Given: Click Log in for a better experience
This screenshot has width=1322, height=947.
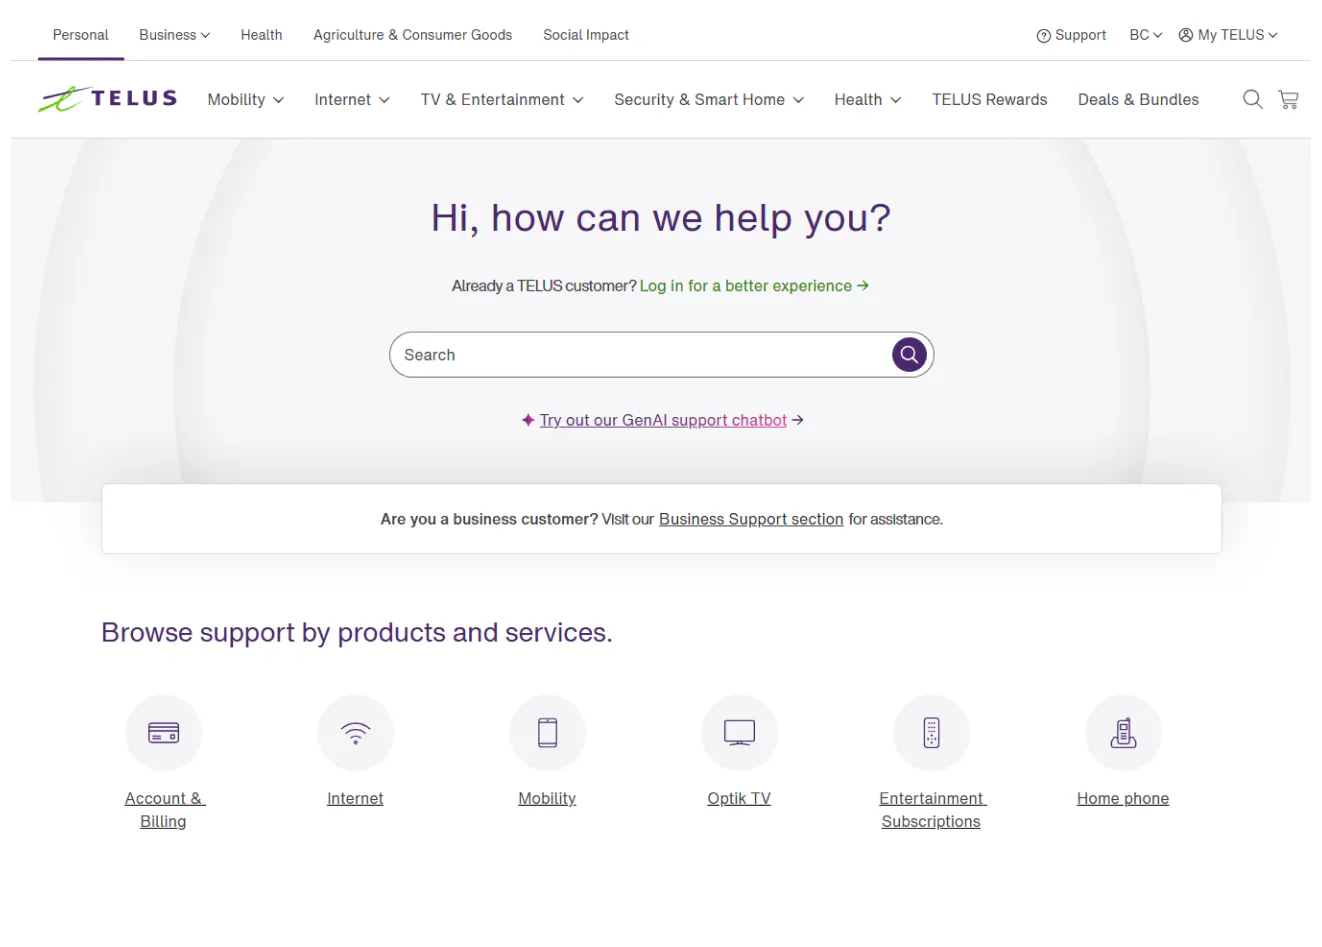Looking at the screenshot, I should 754,286.
